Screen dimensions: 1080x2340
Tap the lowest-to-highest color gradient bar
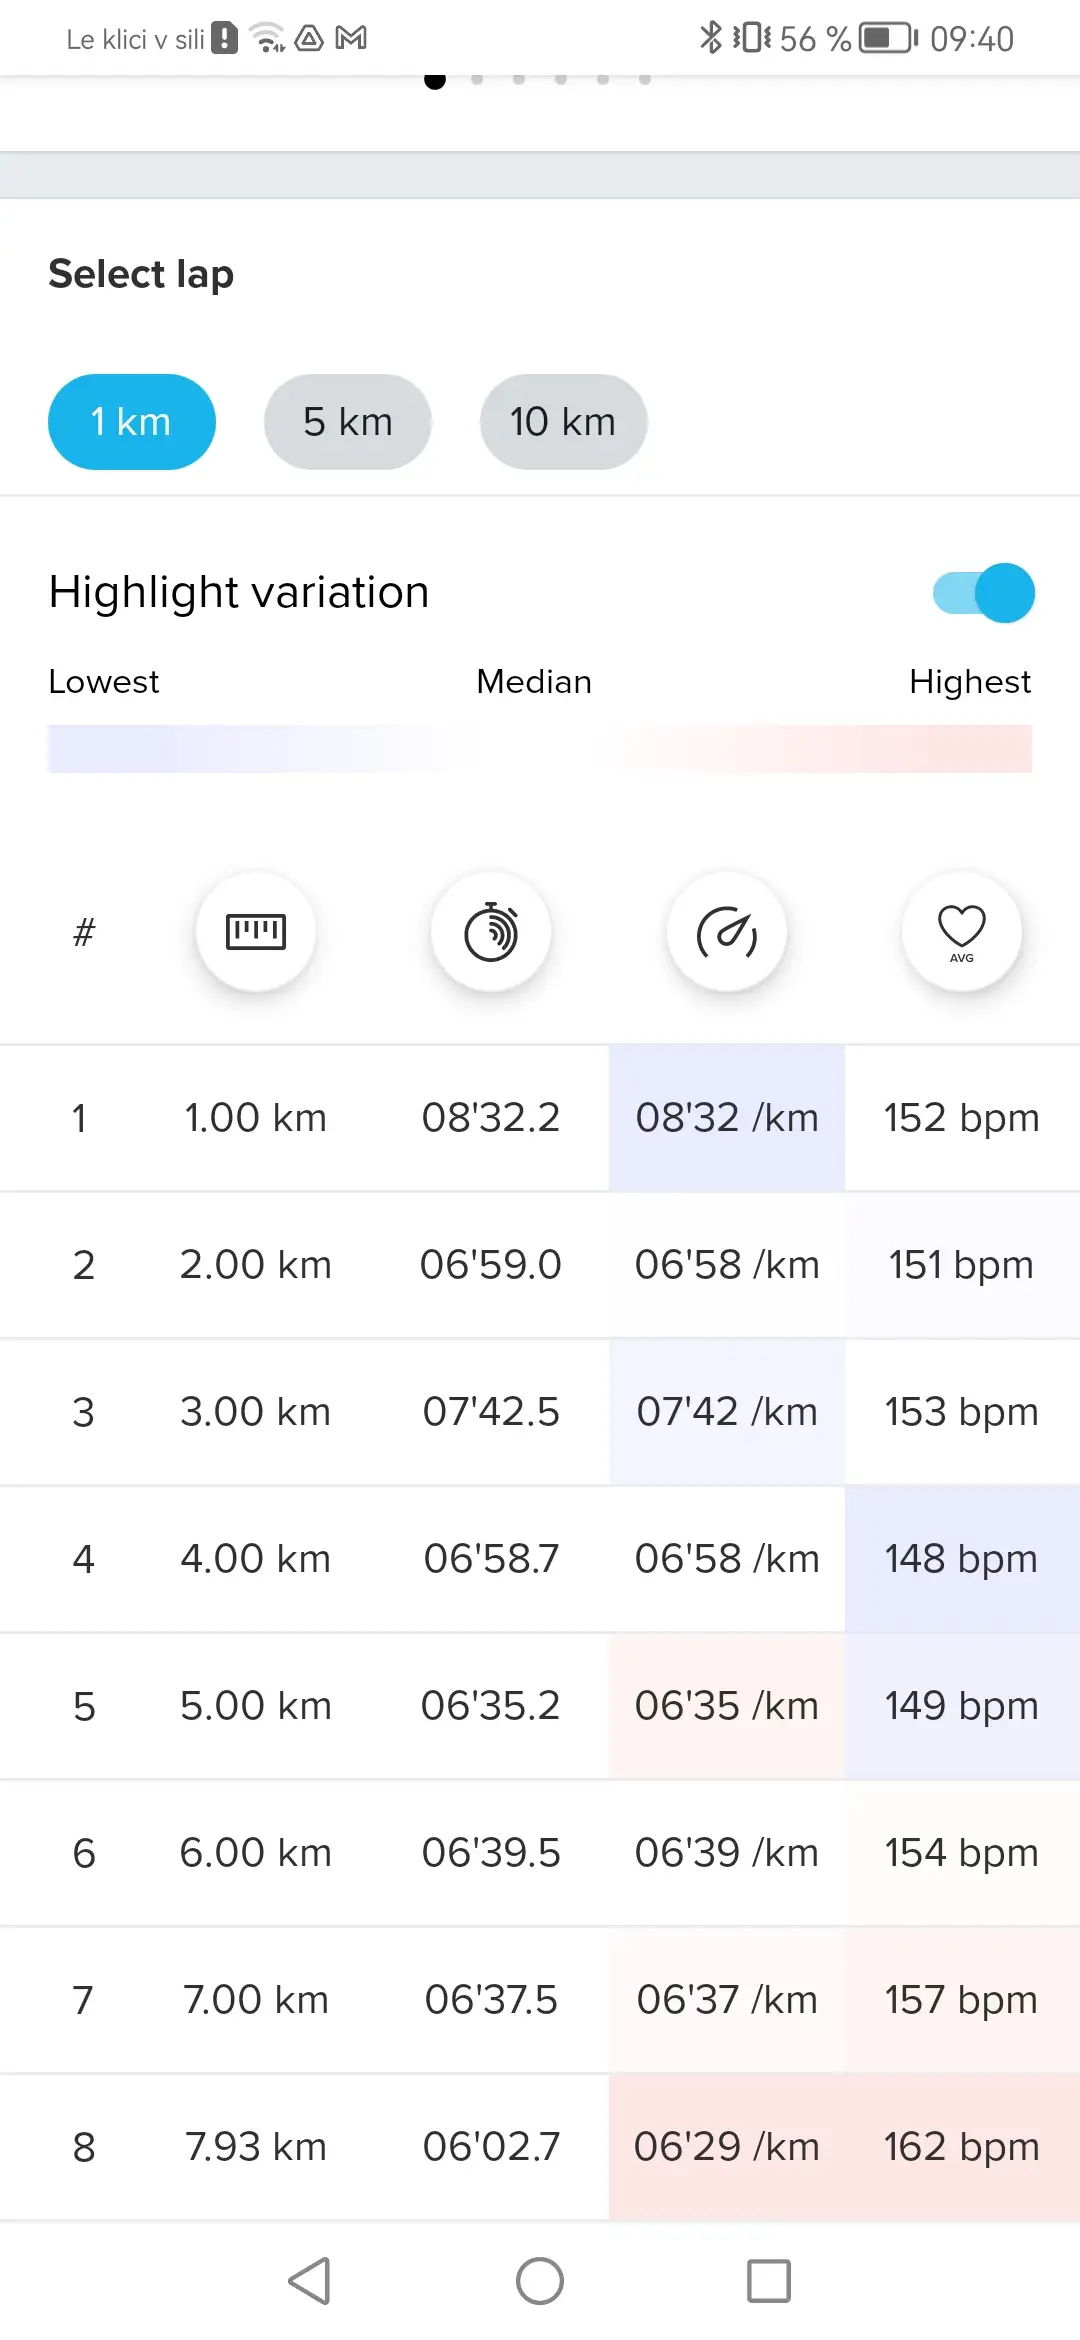click(540, 749)
